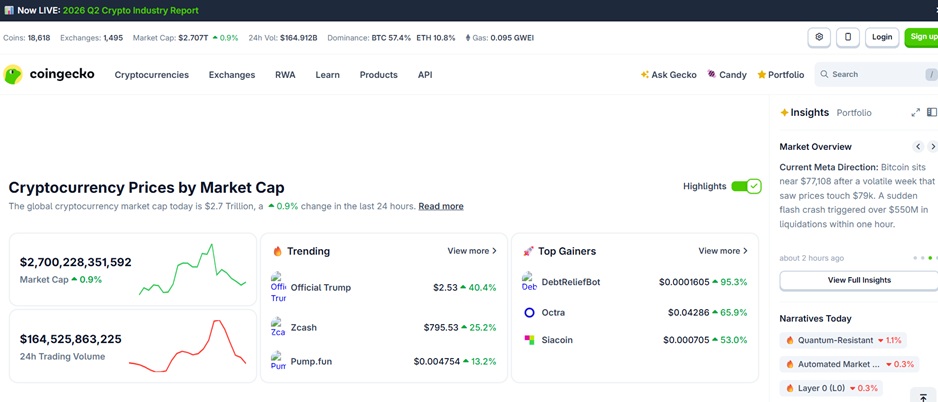
Task: Click the search magnifier icon
Action: pos(824,74)
